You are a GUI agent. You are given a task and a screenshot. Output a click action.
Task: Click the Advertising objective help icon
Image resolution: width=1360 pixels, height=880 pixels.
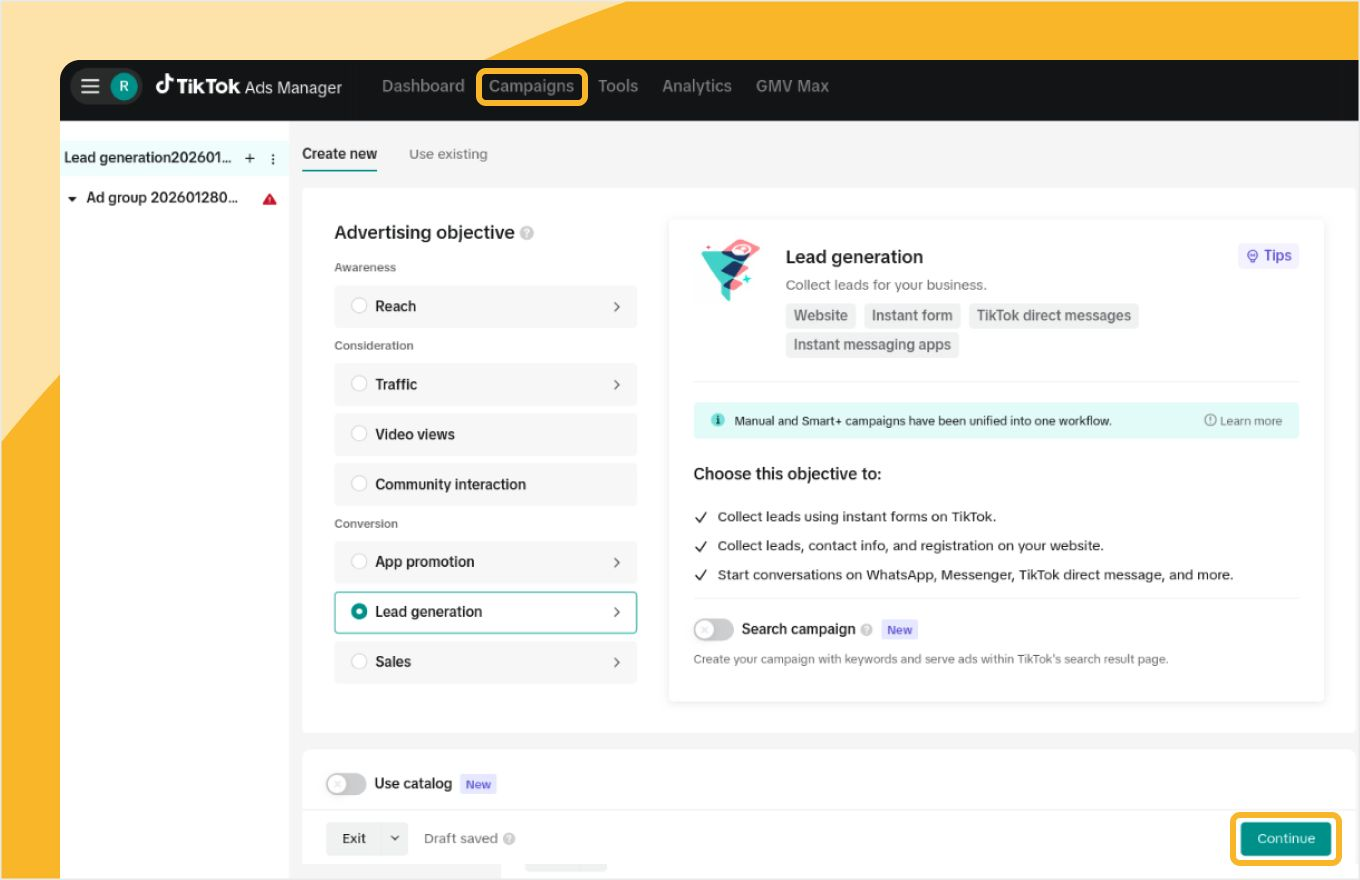pyautogui.click(x=527, y=233)
